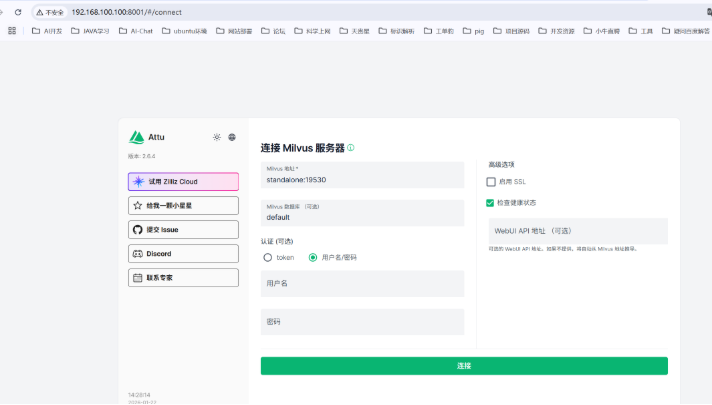This screenshot has height=405, width=712.
Task: Choose the username/password radio option
Action: 313,257
